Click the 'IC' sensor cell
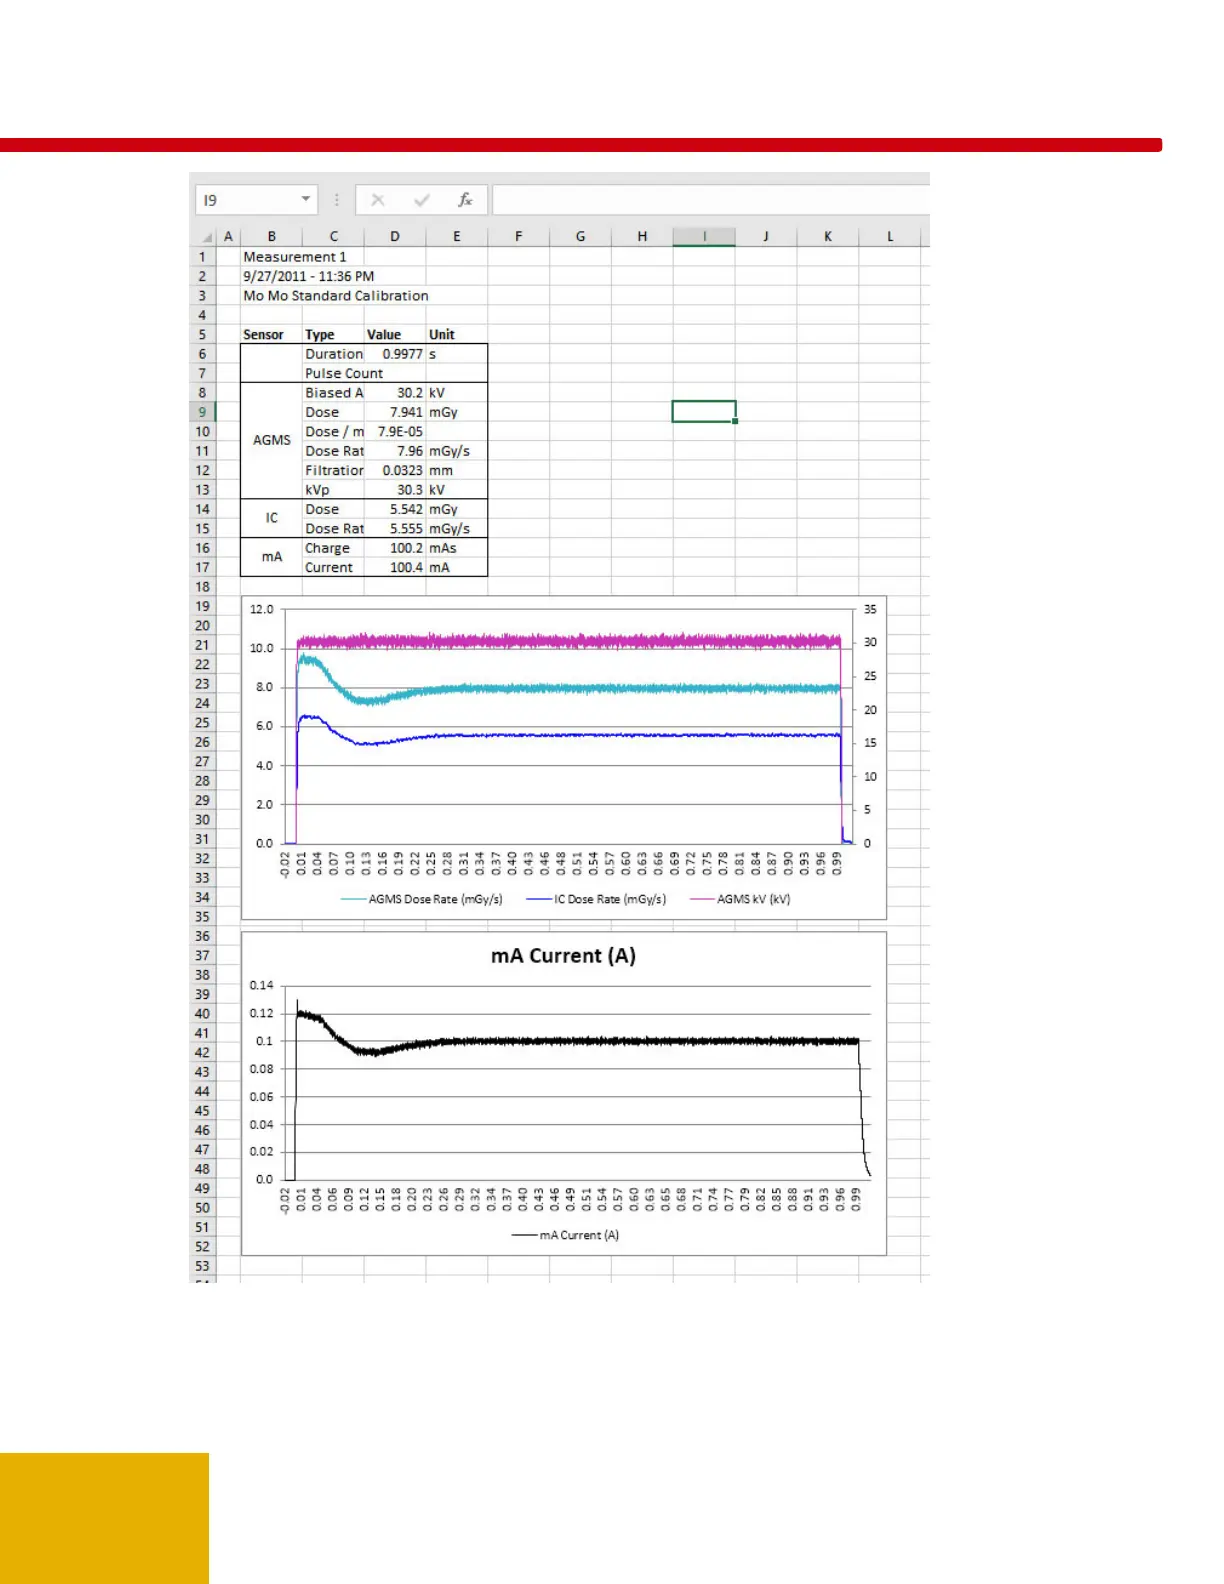Image resolution: width=1224 pixels, height=1584 pixels. 272,518
